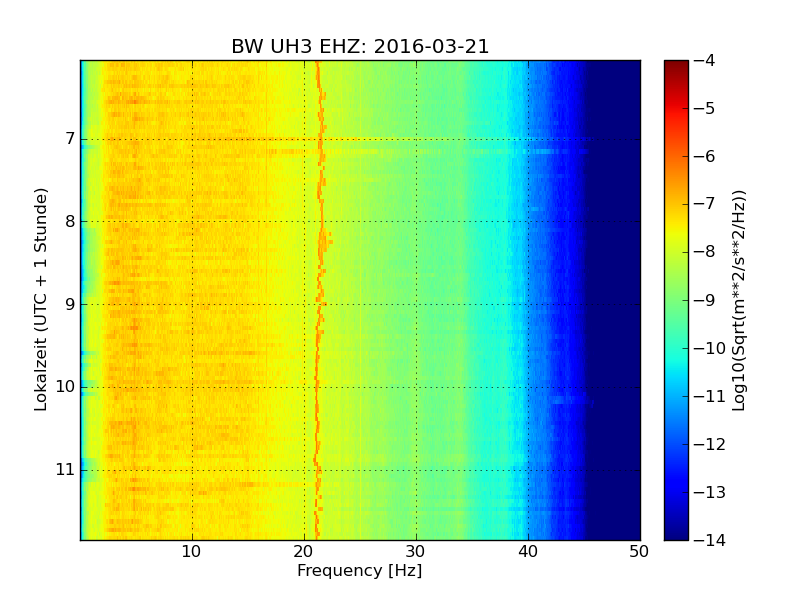Click y-axis tick label 8
Screen dimensions: 800x600
(x=70, y=221)
